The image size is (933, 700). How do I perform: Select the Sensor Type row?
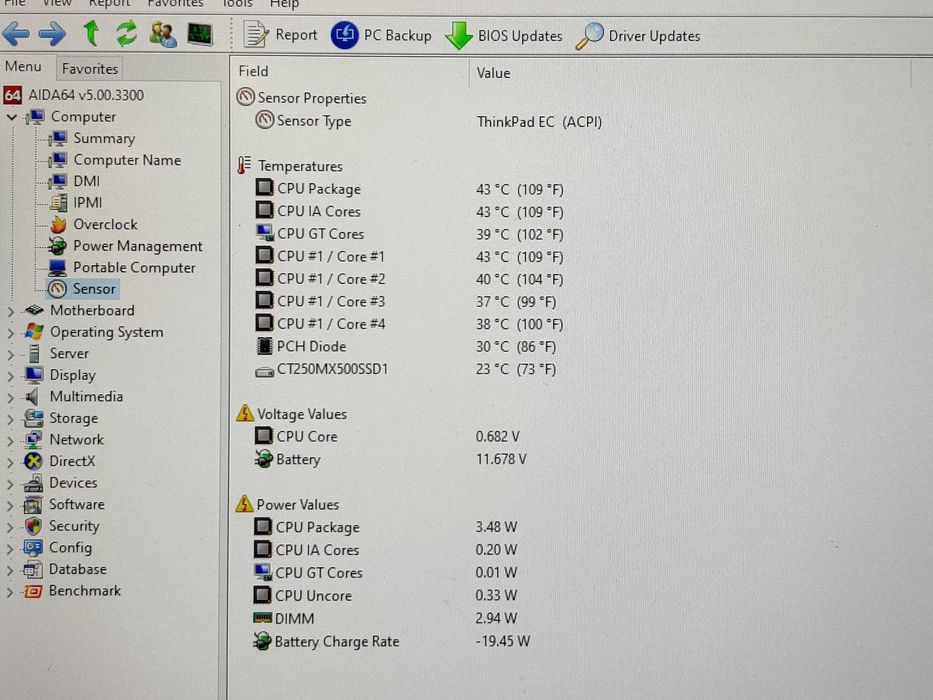[428, 121]
